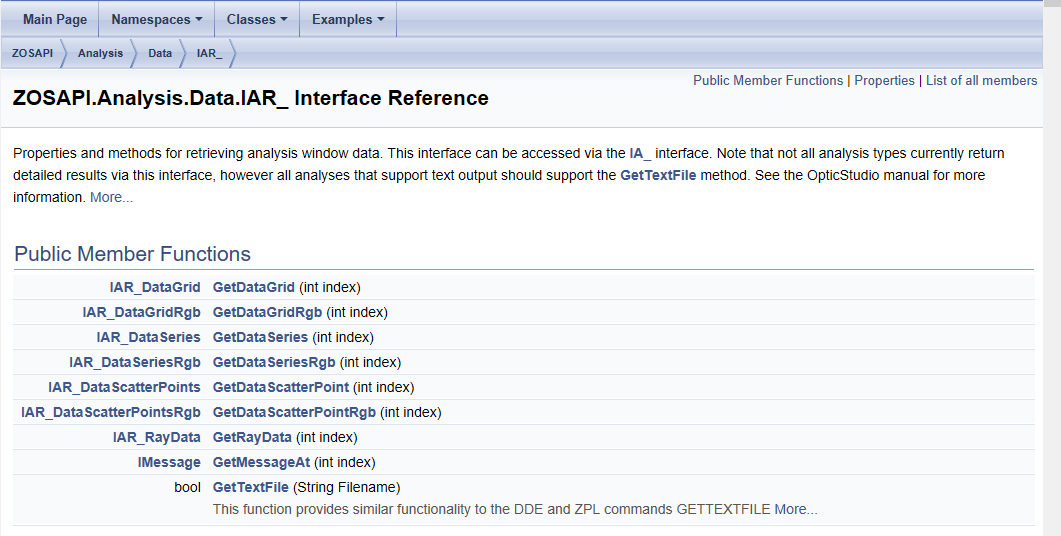This screenshot has height=536, width=1061.
Task: Open the GetDataScatterPoint function link
Action: (281, 387)
